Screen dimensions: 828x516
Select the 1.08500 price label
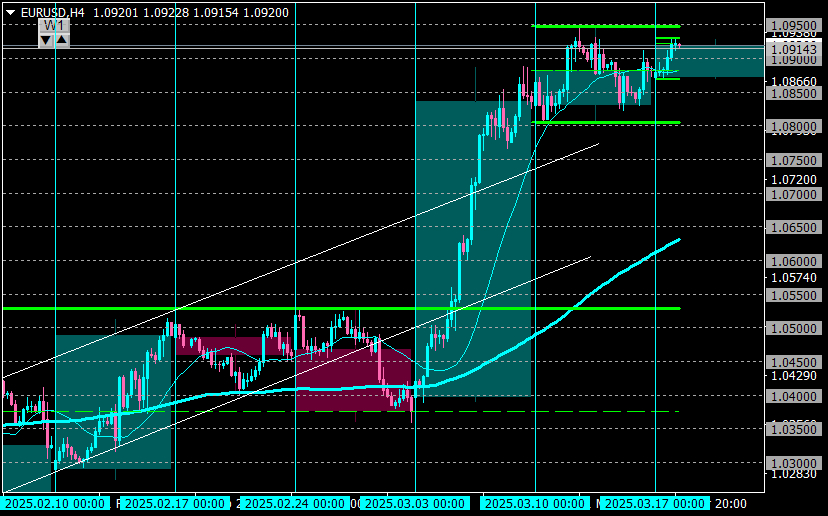point(794,93)
